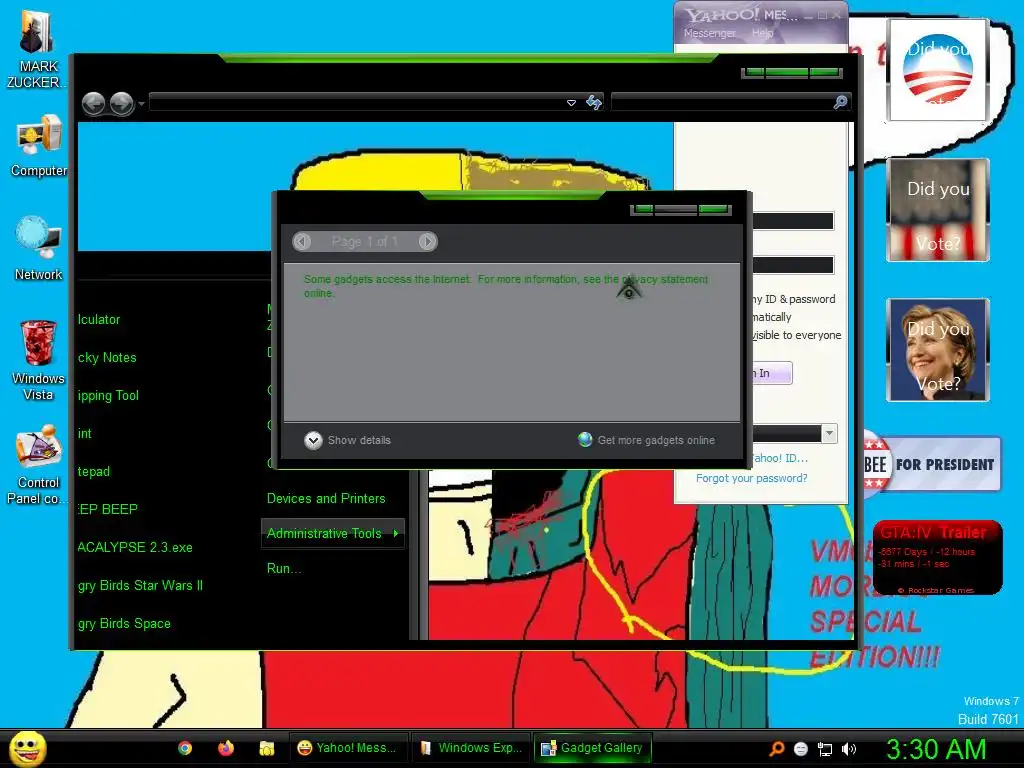Switch to Gadget Gallery taskbar button

tap(593, 748)
